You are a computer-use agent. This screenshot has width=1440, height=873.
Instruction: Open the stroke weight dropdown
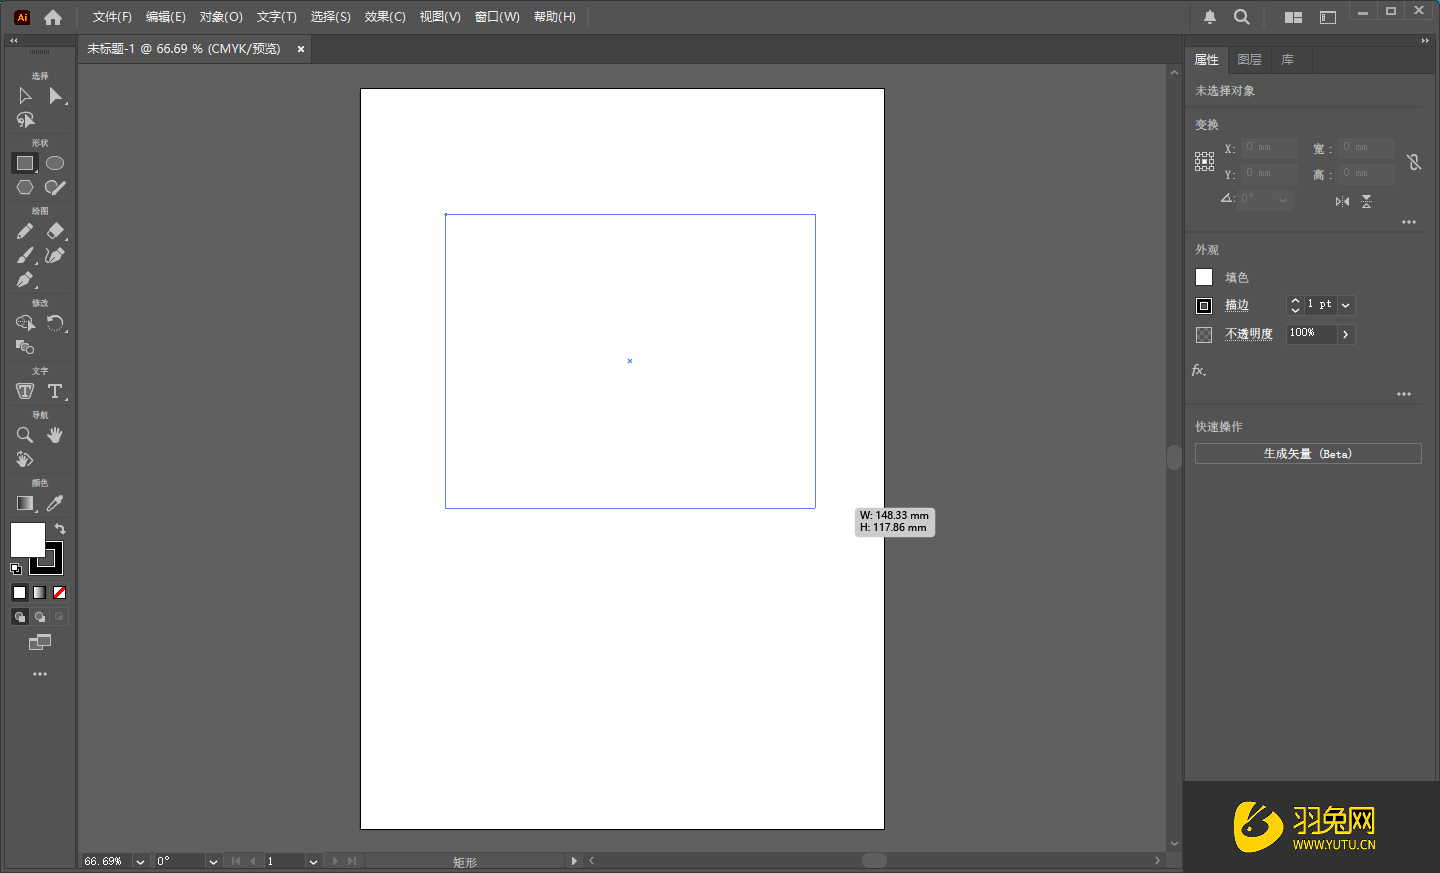(1346, 305)
